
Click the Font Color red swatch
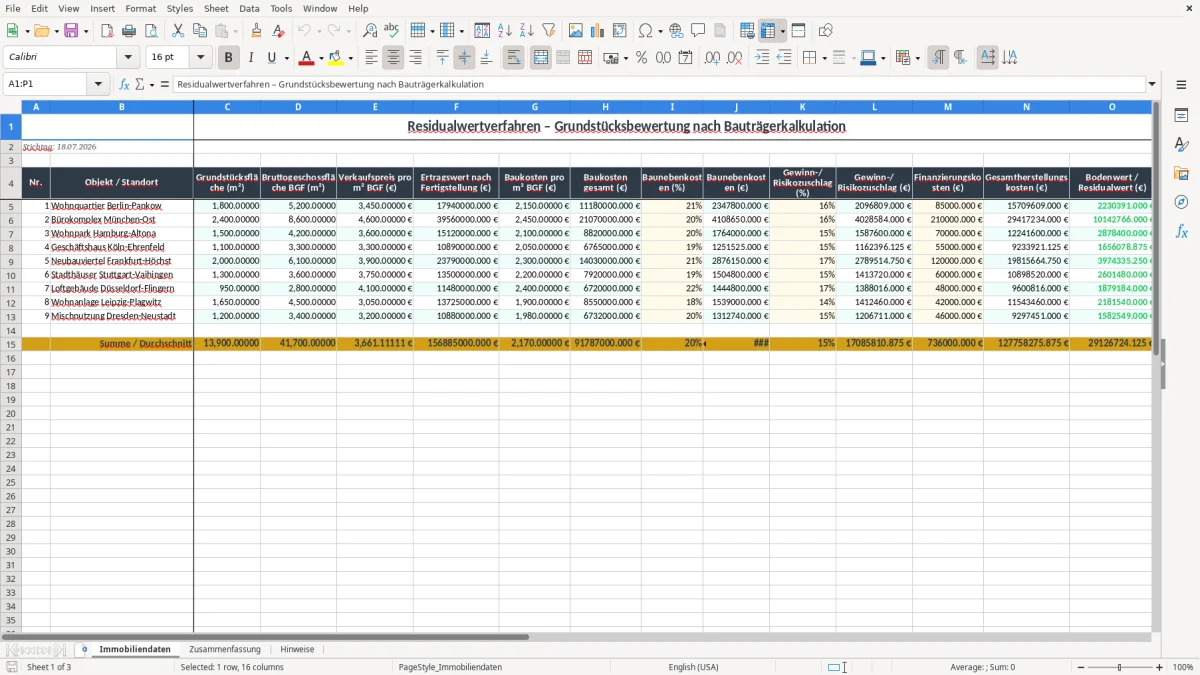tap(307, 58)
